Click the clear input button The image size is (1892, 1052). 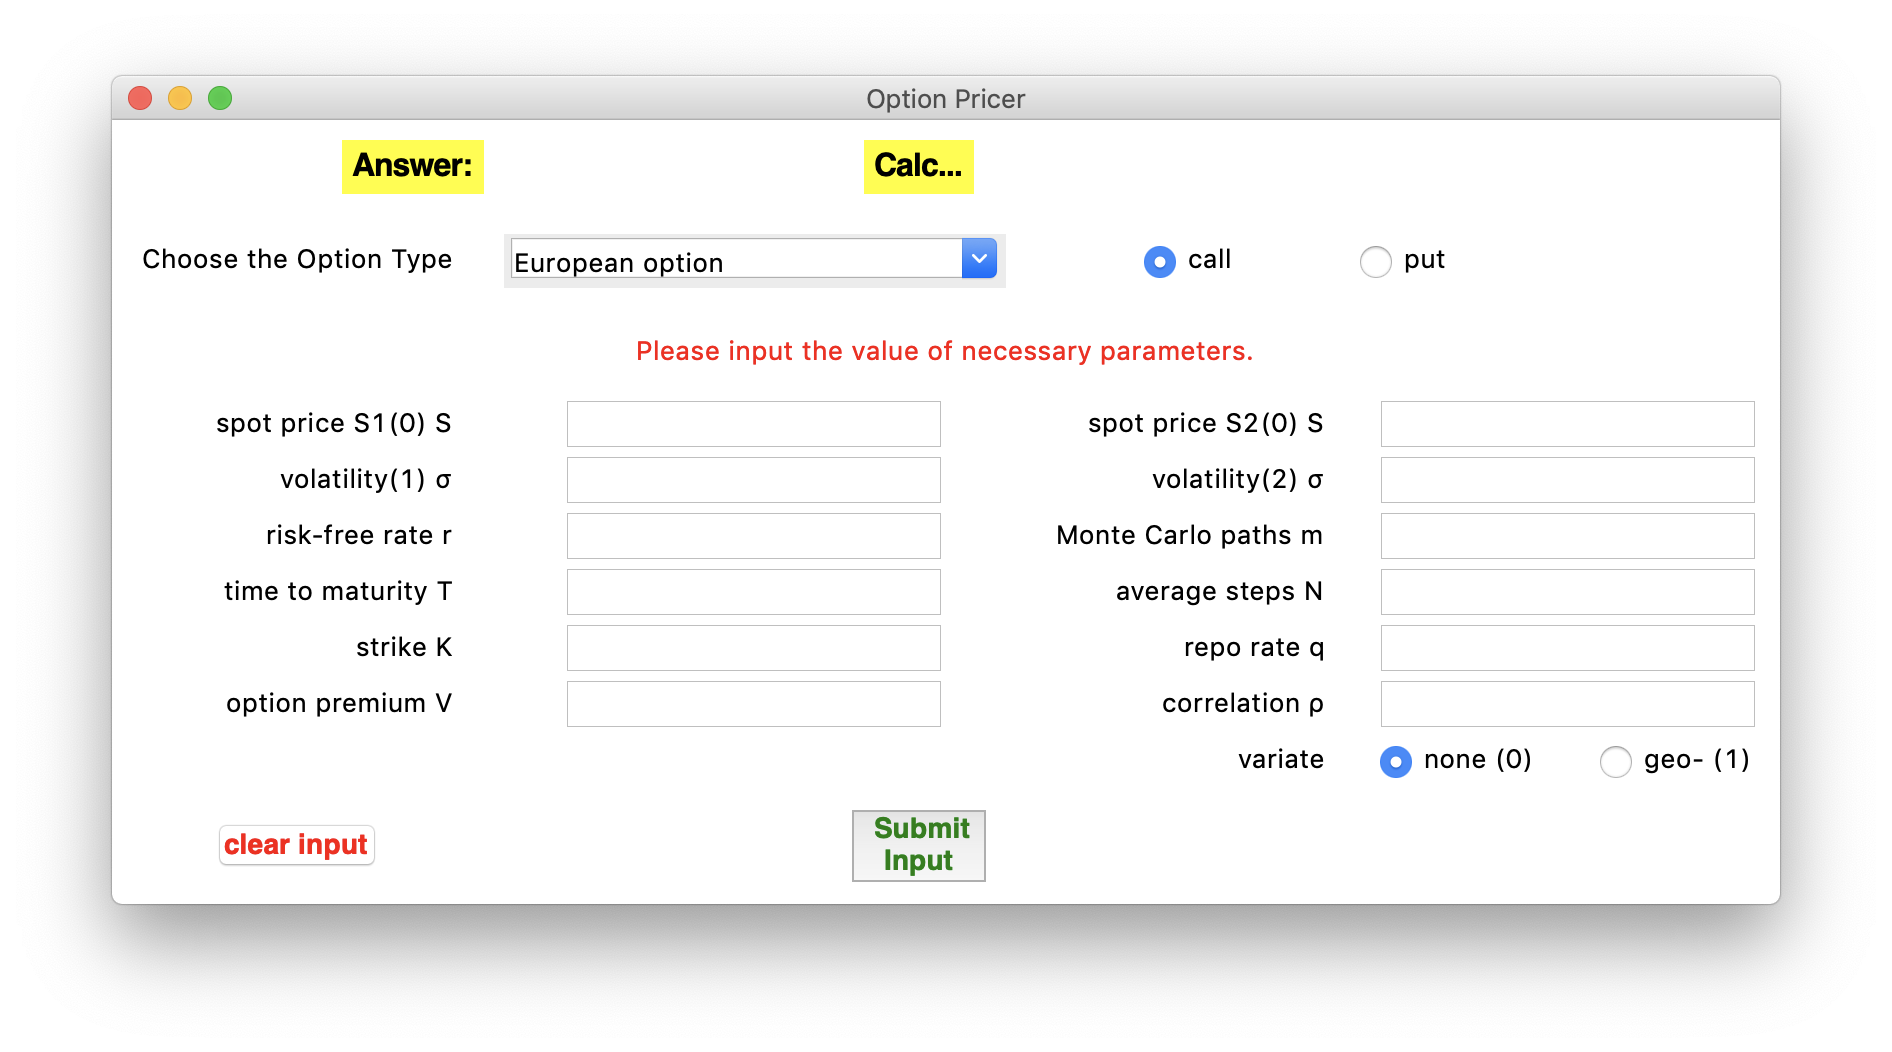click(296, 845)
